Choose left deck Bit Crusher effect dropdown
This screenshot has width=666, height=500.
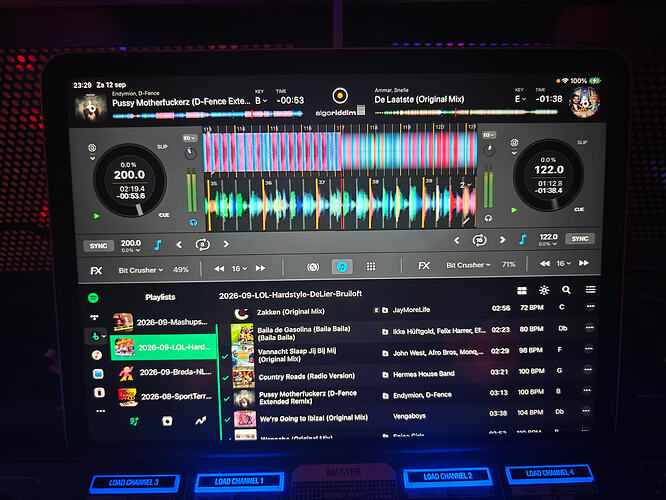[x=141, y=270]
